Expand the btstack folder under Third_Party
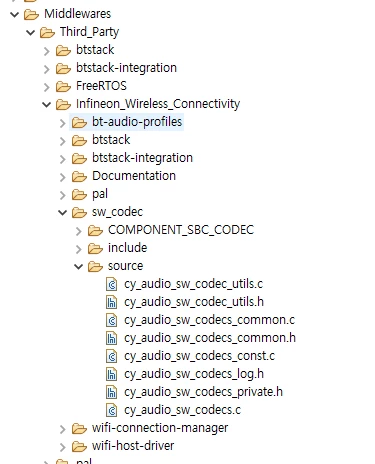Image resolution: width=375 pixels, height=464 pixels. click(46, 51)
